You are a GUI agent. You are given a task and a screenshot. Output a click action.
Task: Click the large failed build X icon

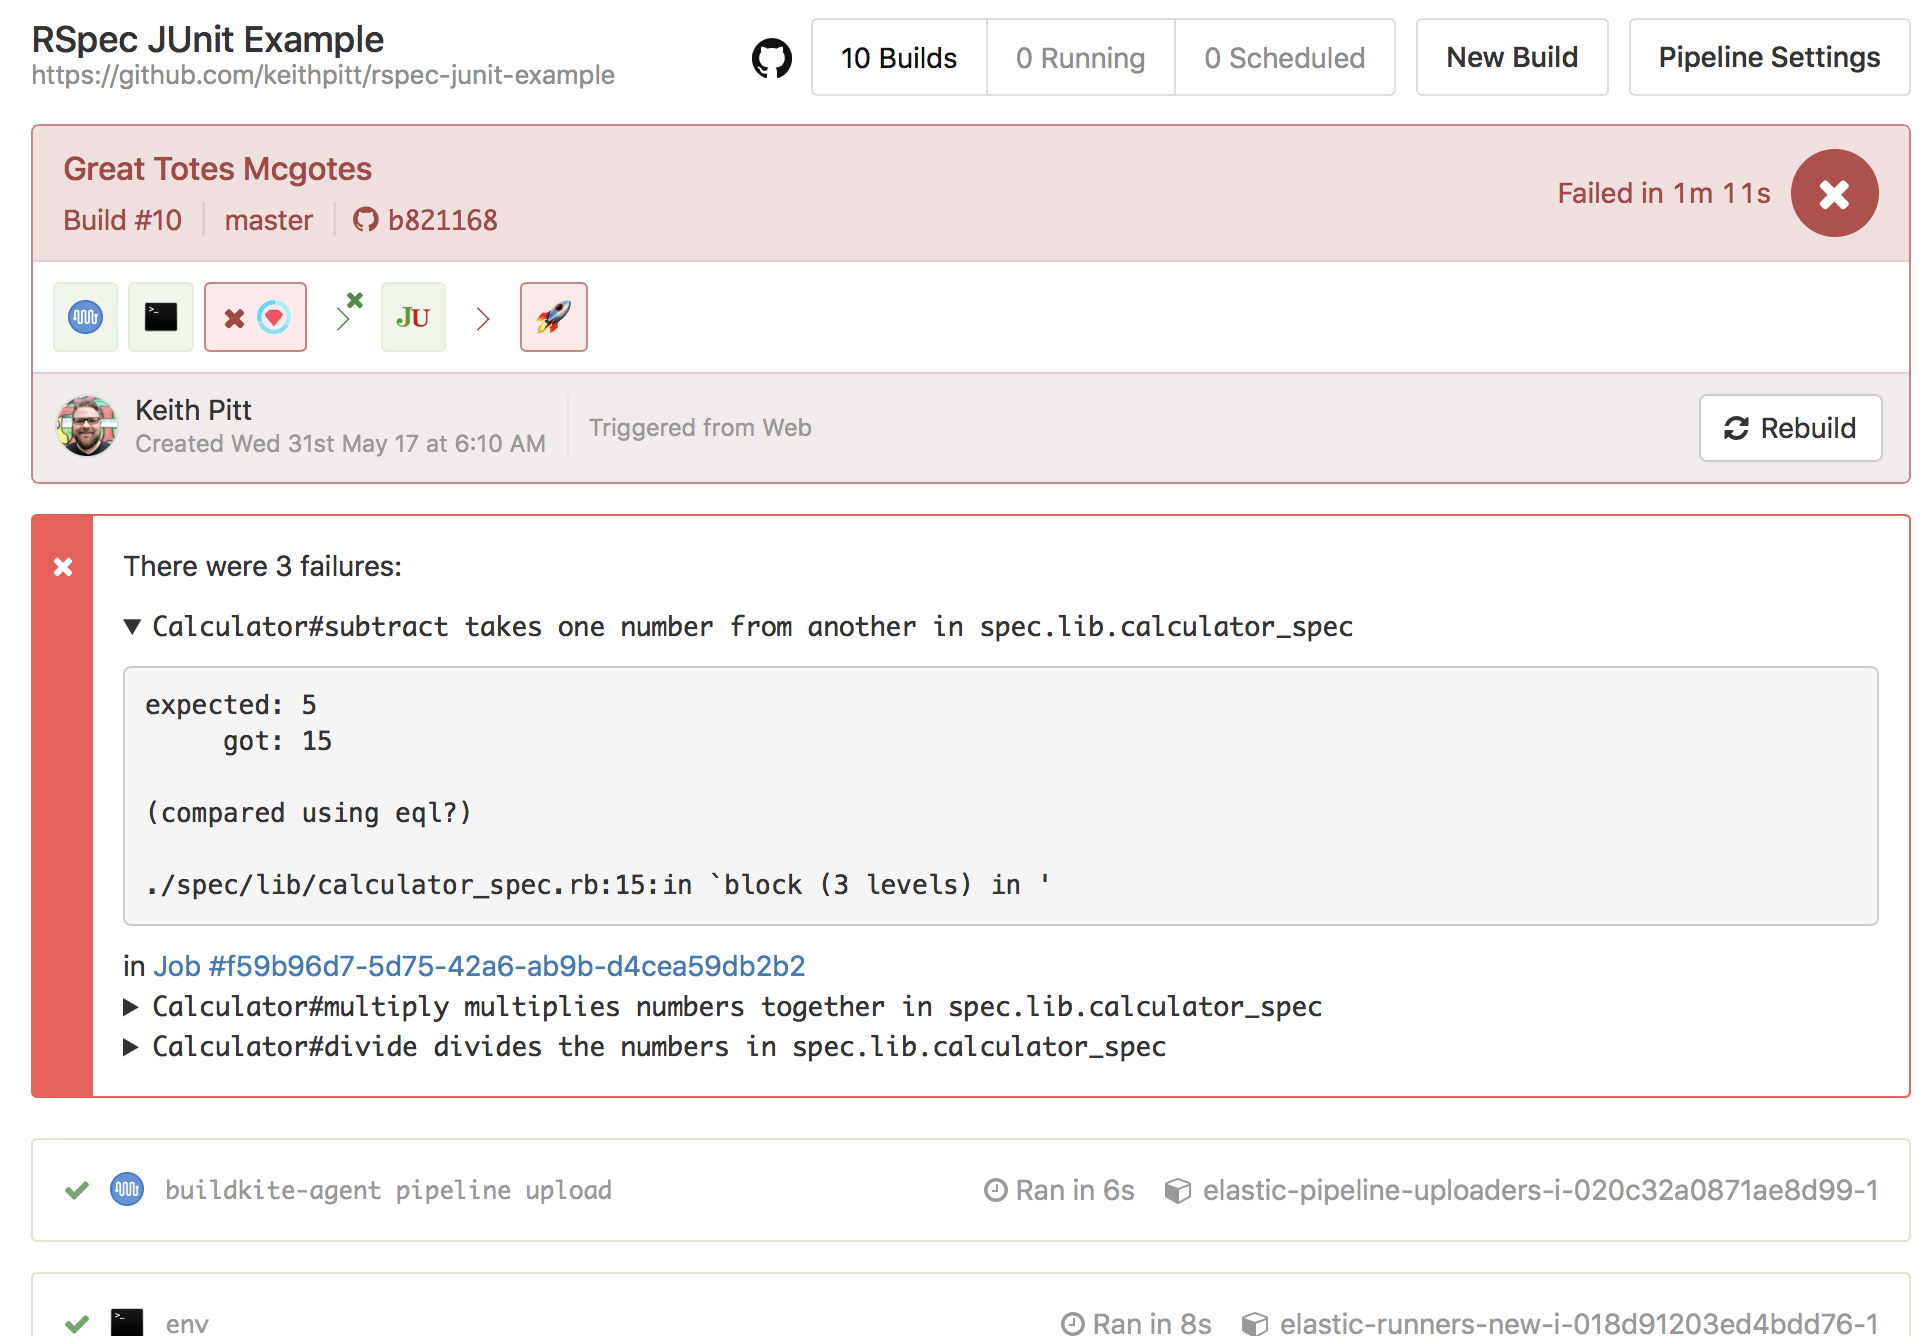tap(1834, 193)
